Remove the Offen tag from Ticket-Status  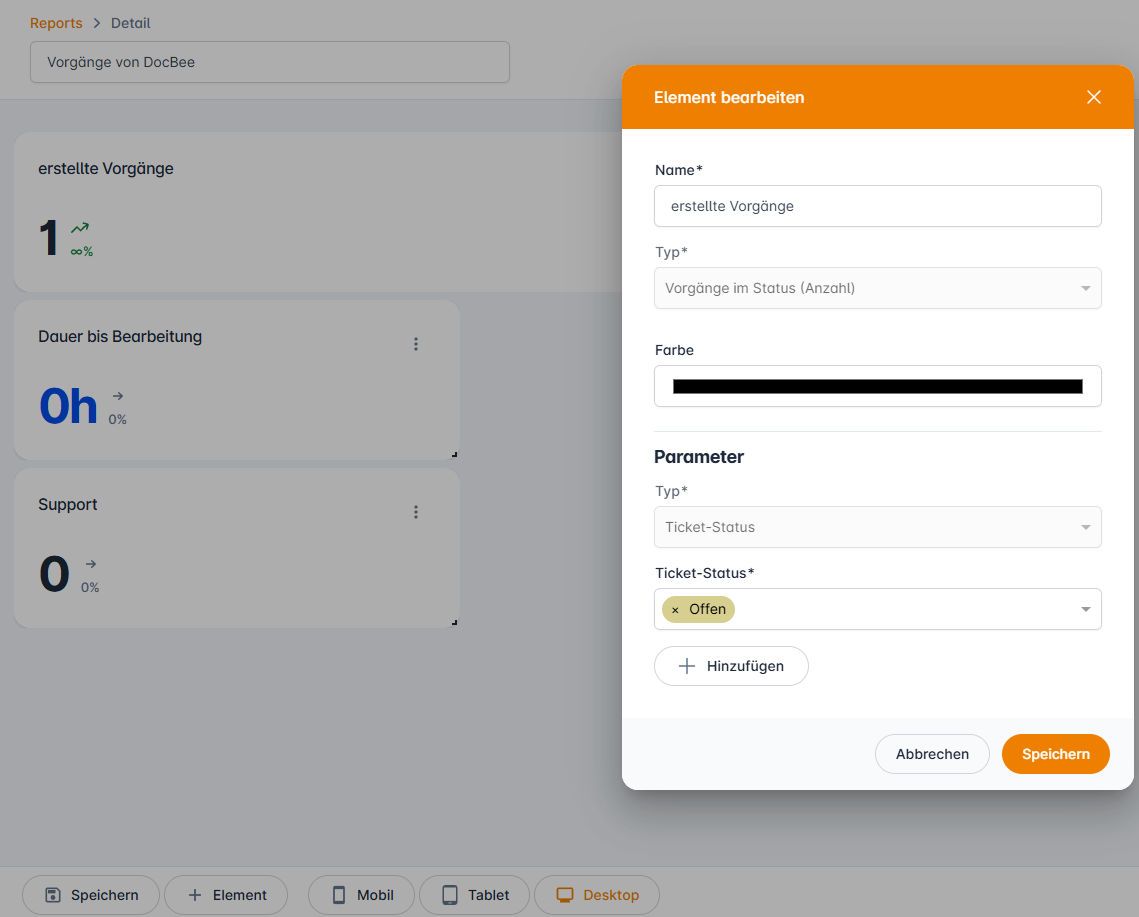675,610
